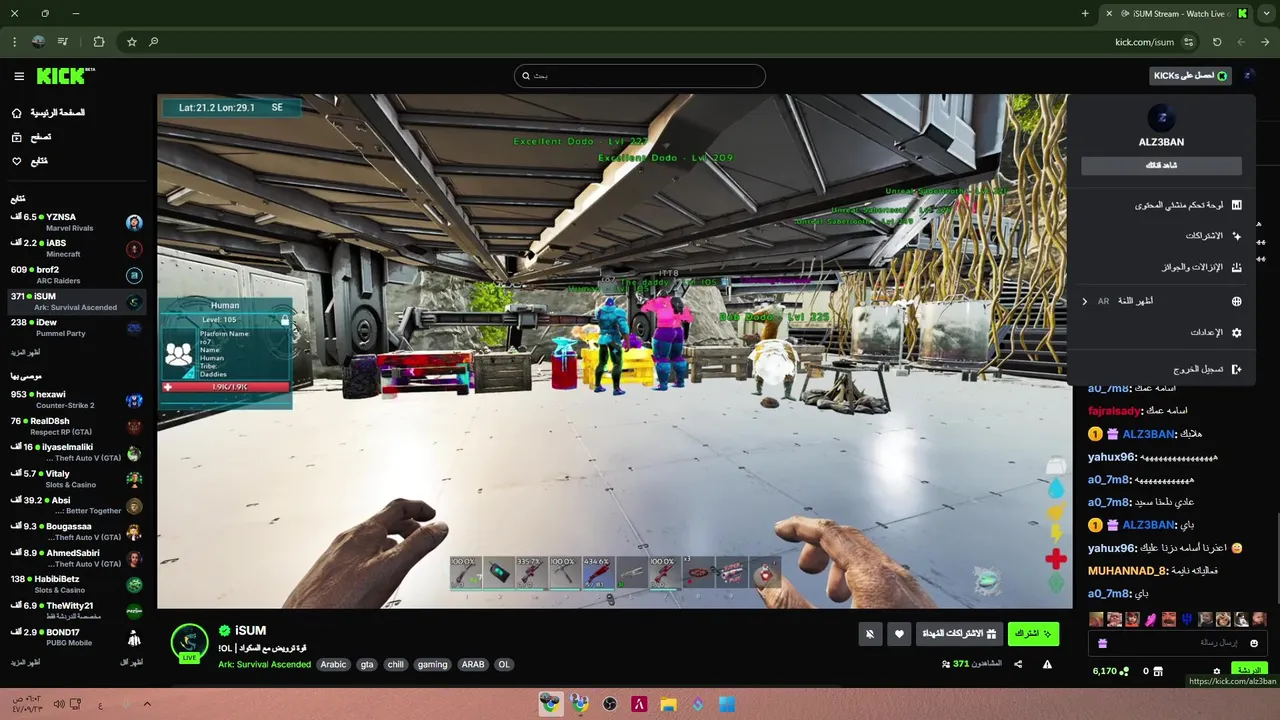Open the hexawi Counter-Strike 2 channel
This screenshot has height=720, width=1280.
(x=76, y=400)
